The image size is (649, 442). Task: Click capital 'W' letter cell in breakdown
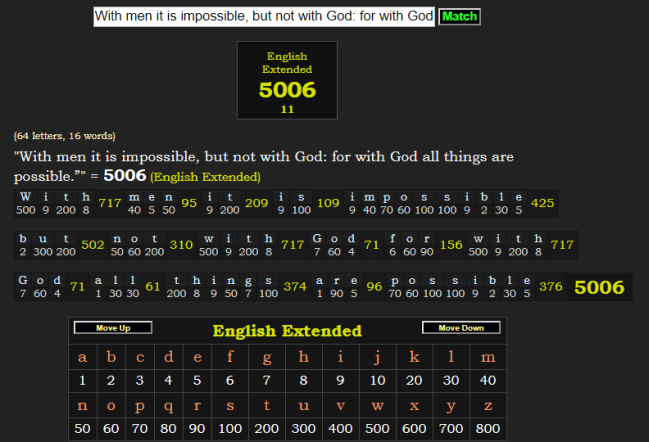click(x=25, y=197)
